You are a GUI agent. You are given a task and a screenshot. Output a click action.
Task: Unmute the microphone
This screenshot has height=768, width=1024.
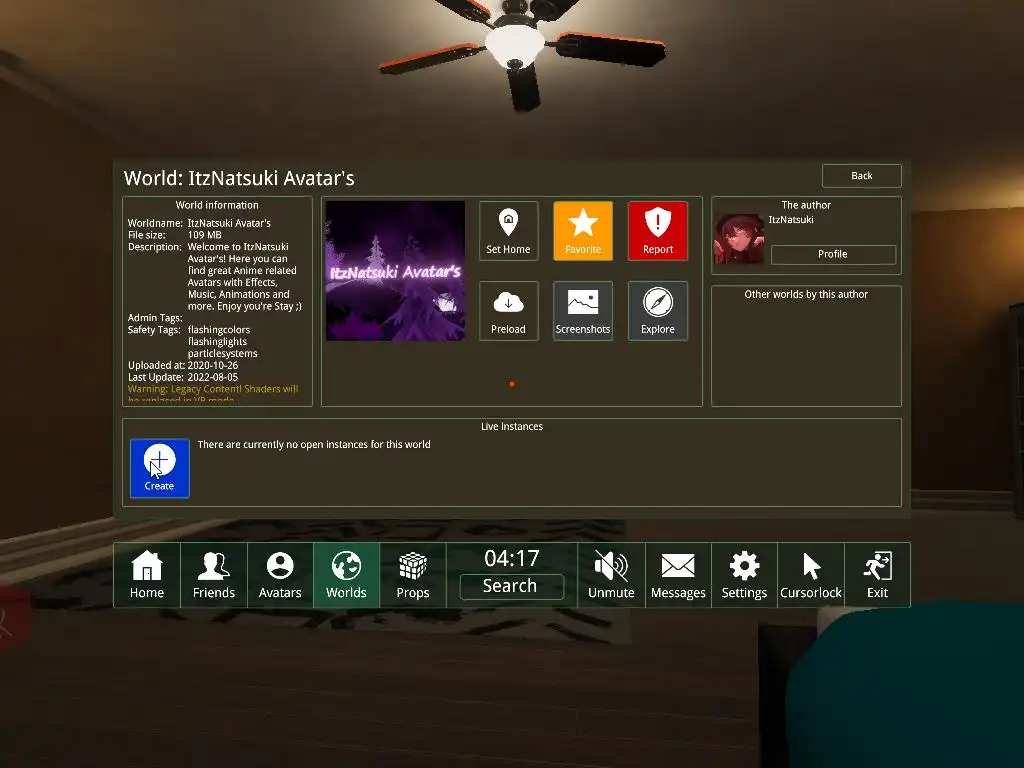pos(611,575)
